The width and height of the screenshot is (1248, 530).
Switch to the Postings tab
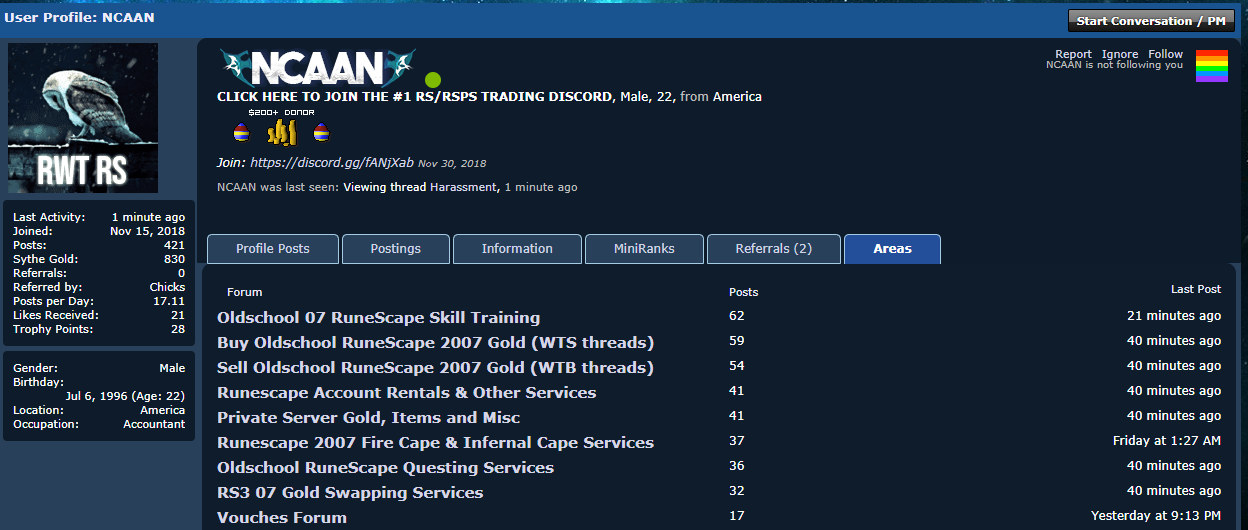click(x=396, y=249)
